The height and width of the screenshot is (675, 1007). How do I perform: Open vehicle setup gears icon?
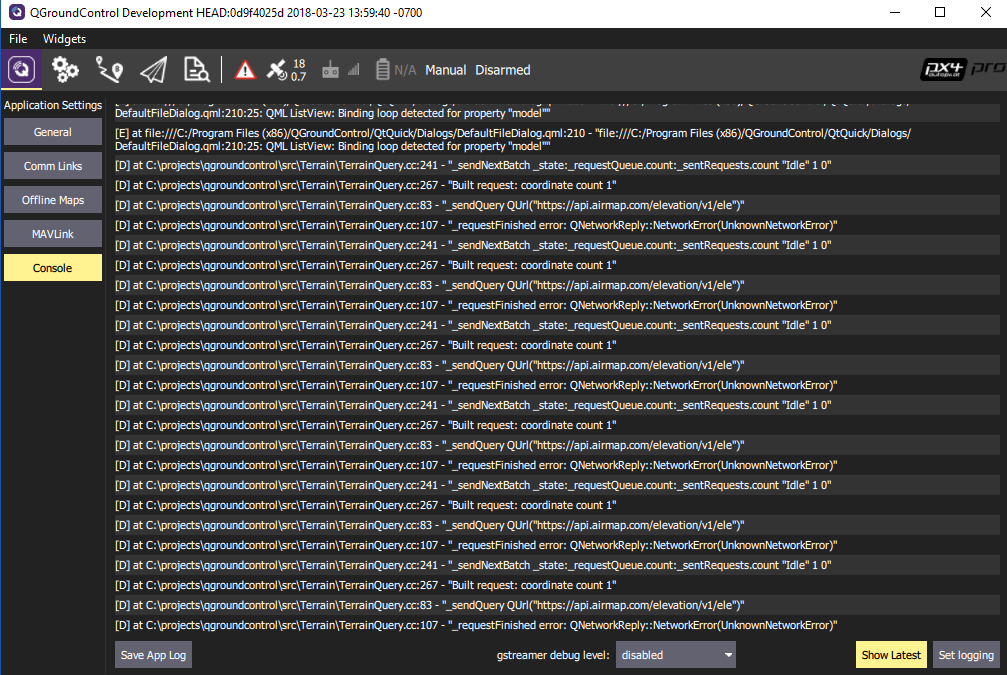tap(65, 69)
